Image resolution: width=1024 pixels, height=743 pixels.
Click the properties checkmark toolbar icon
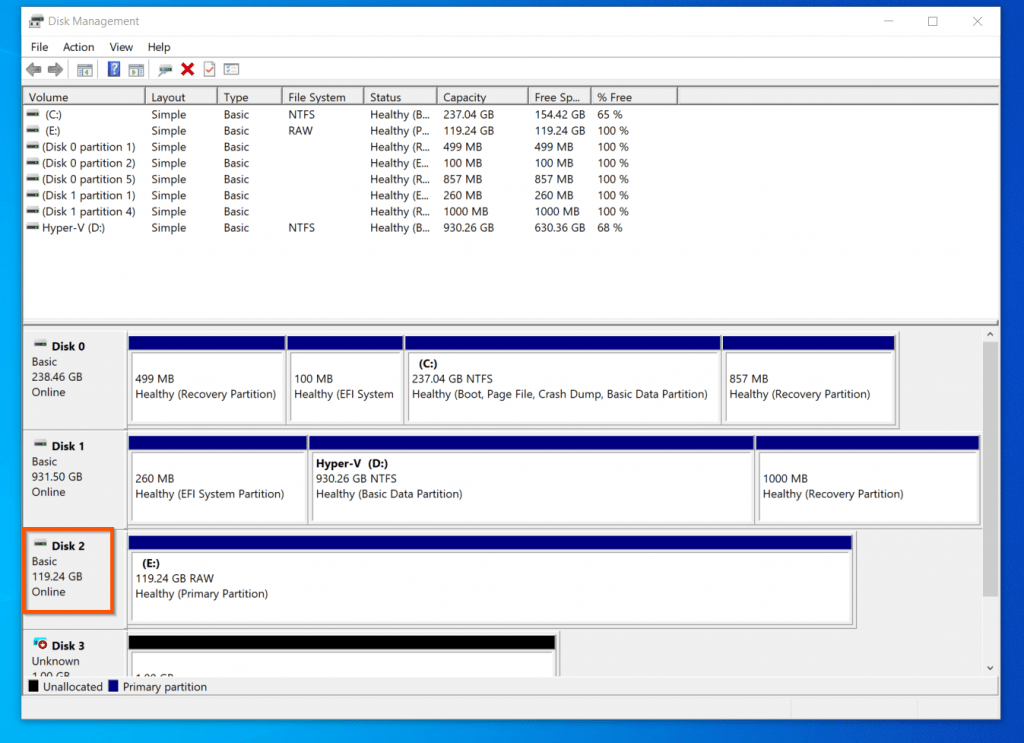pyautogui.click(x=210, y=69)
